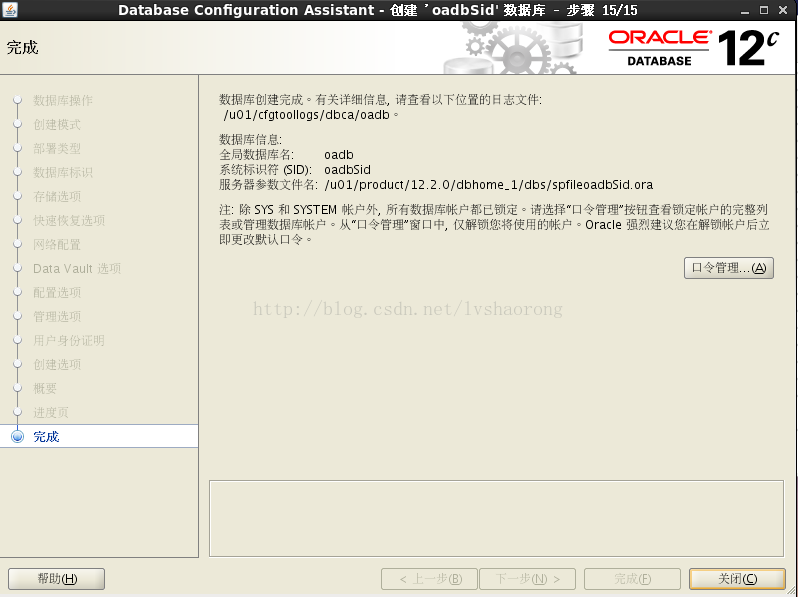Select the 数据库标识 step

[x=63, y=172]
